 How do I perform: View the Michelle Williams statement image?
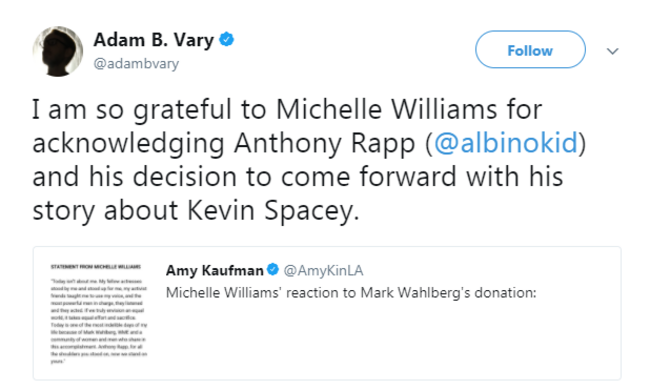click(x=99, y=313)
